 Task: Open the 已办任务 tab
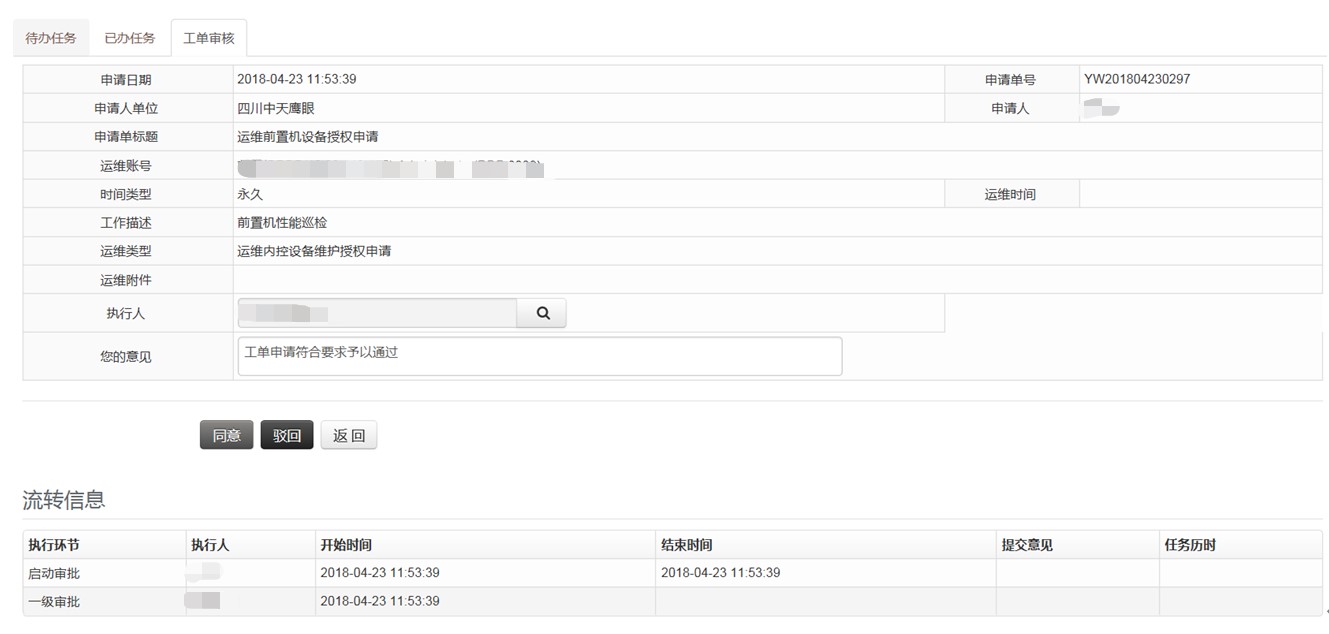click(130, 38)
